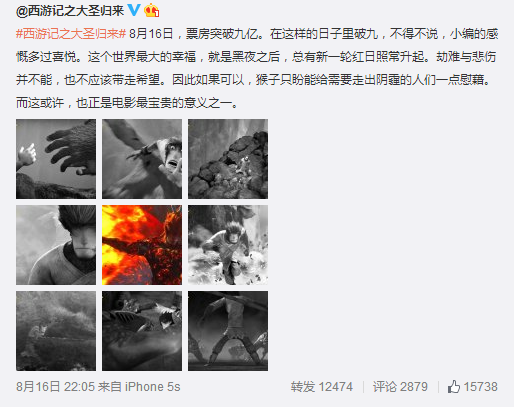
Task: Open the 评论 2879 comments button
Action: (x=400, y=387)
